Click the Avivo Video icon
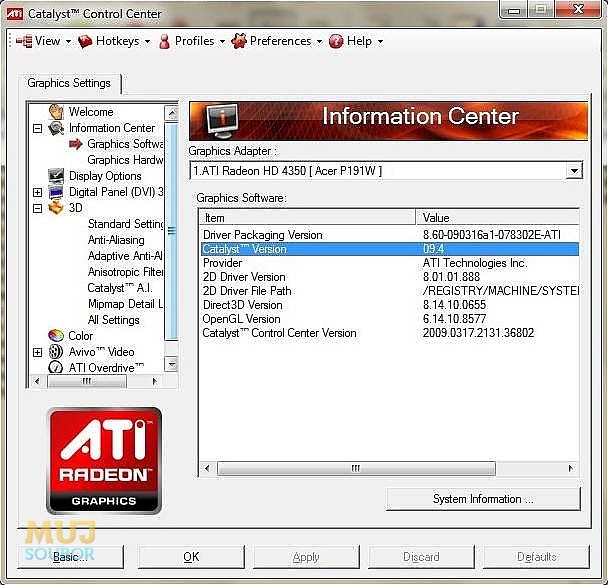Screen dimensions: 608x585 [56, 352]
